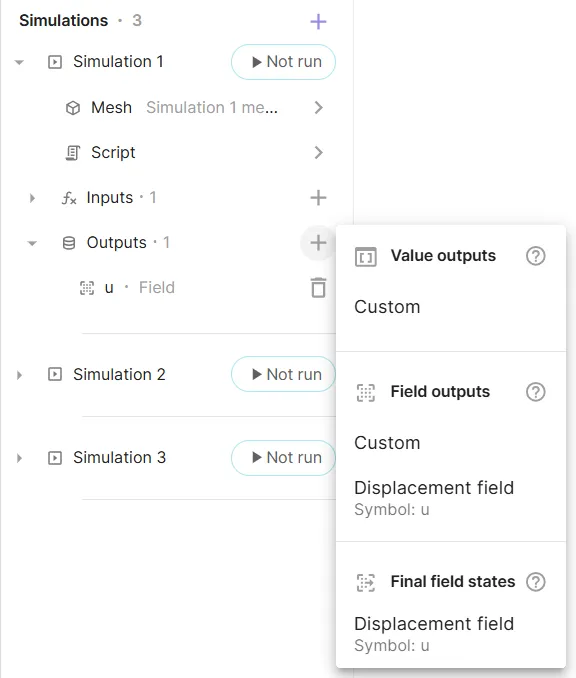Click the Outputs plus button
The height and width of the screenshot is (678, 576).
318,243
